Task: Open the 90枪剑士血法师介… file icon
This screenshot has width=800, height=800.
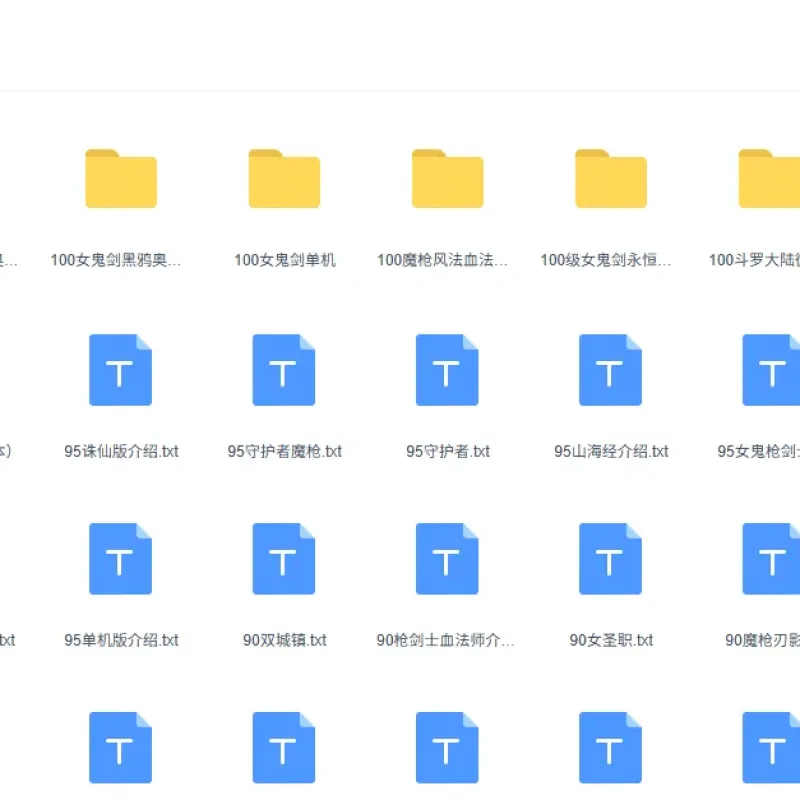Action: coord(447,559)
